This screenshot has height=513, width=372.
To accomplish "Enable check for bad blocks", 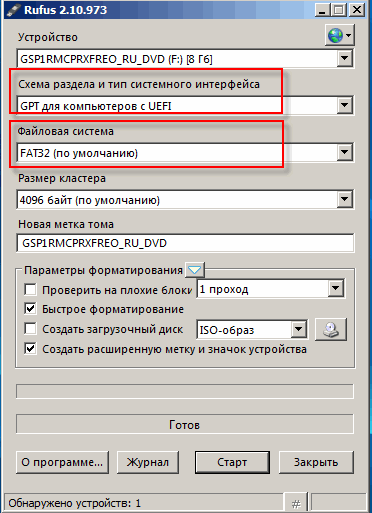I will pos(30,289).
